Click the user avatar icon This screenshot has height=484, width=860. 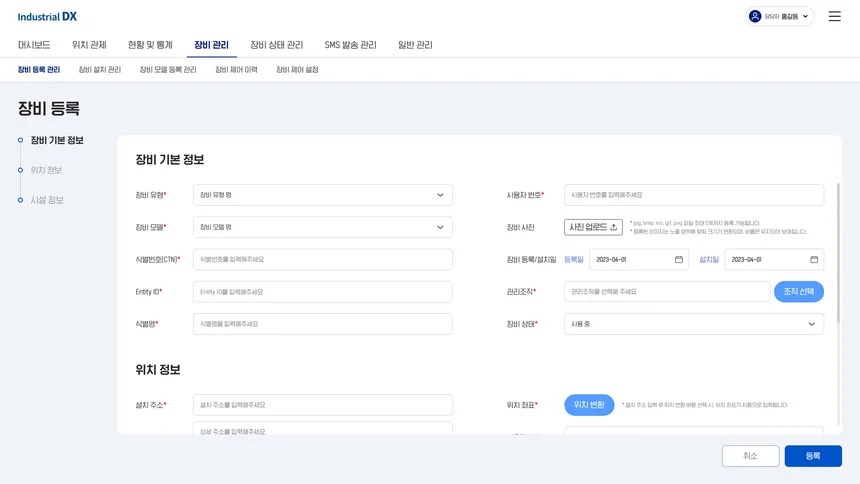pyautogui.click(x=755, y=16)
